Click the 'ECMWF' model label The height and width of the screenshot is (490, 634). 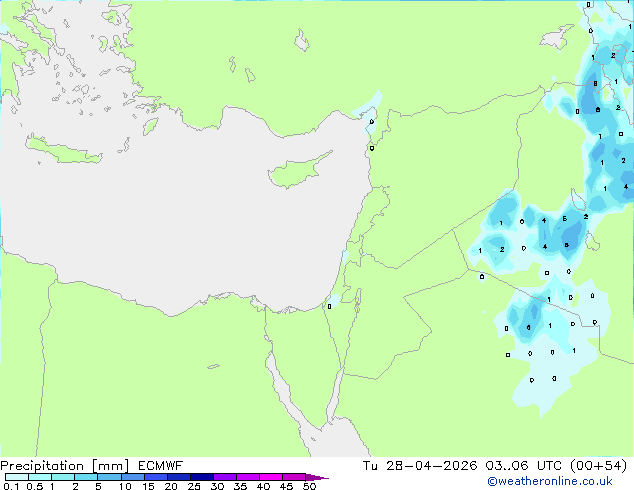click(x=161, y=466)
